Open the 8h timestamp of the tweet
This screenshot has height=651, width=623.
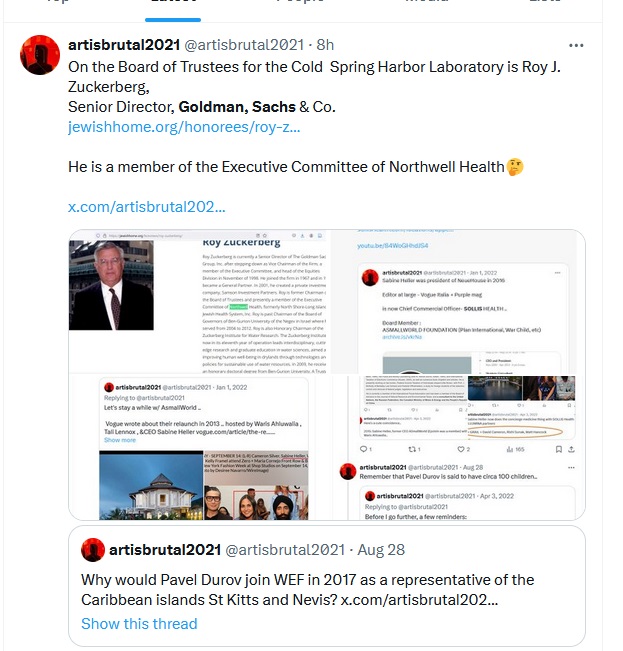tap(325, 45)
